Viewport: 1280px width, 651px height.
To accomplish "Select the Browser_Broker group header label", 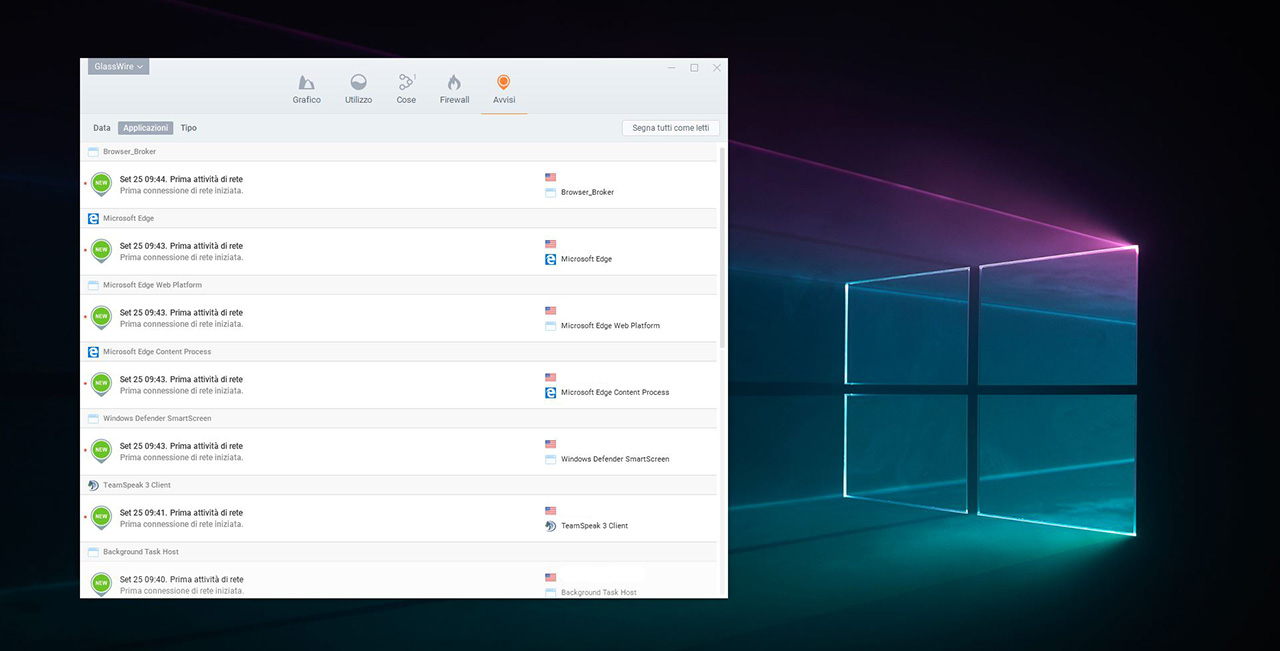I will pos(129,152).
